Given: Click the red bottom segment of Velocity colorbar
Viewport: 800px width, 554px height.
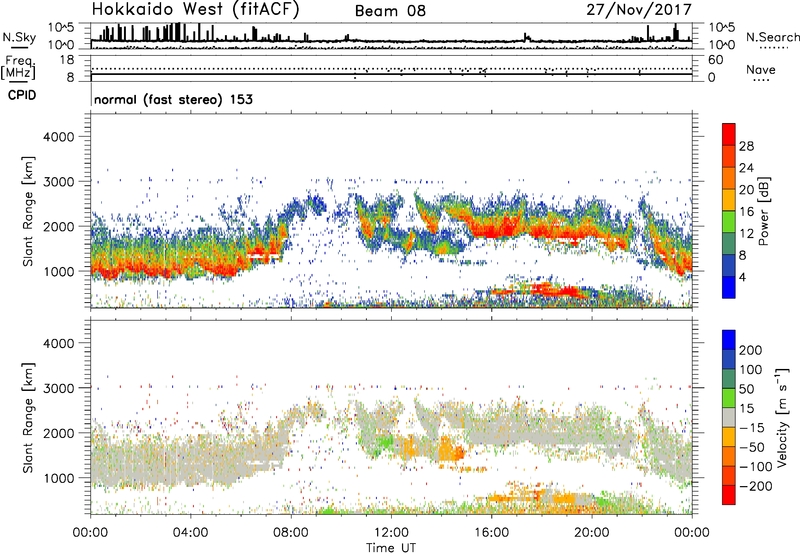Looking at the screenshot, I should point(729,495).
